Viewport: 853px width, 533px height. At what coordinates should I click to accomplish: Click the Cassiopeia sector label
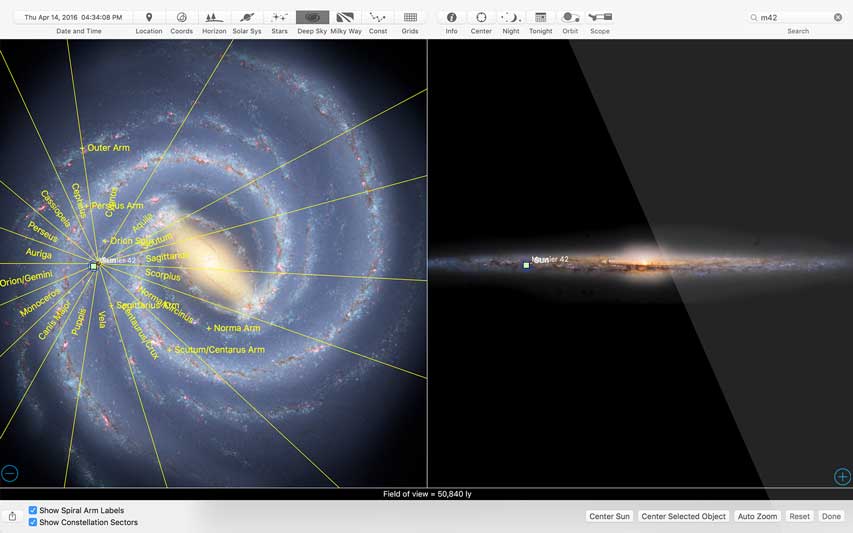pos(55,208)
